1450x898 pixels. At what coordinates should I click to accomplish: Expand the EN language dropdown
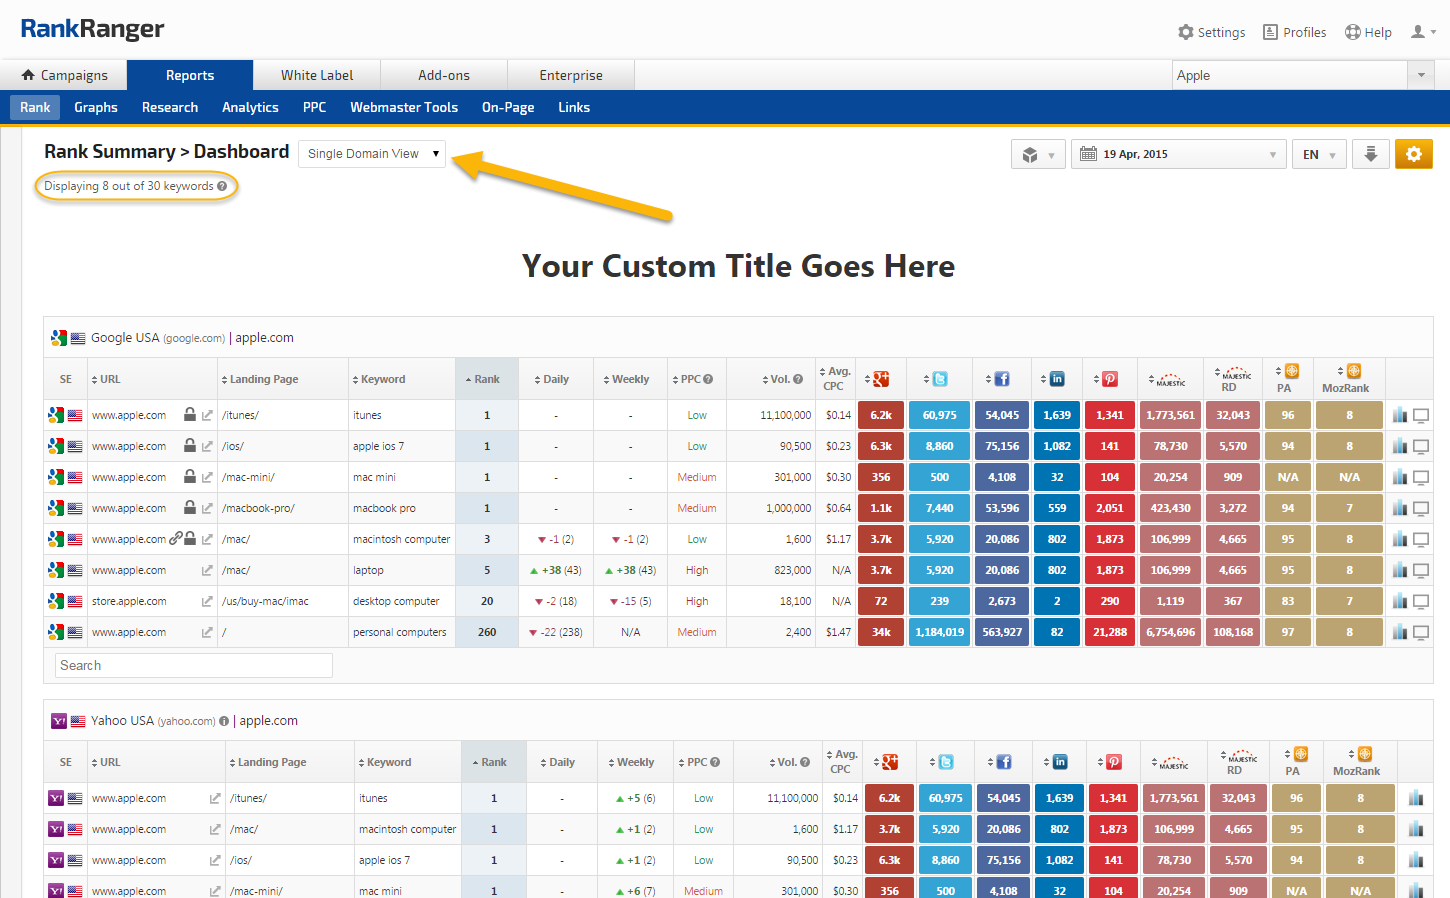point(1318,154)
